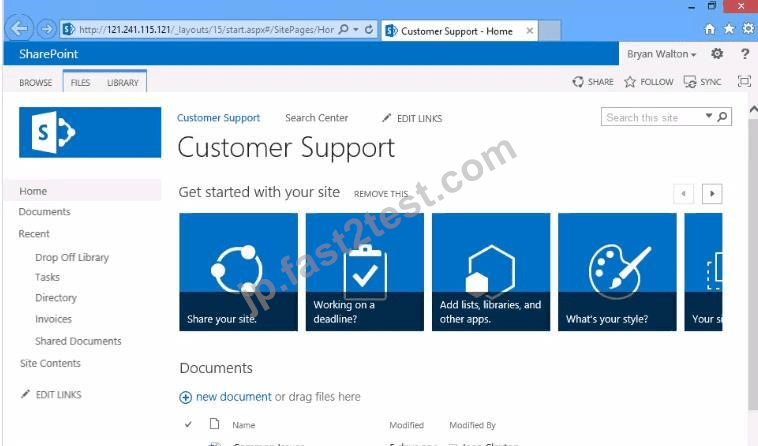Switch to the FILES ribbon tab
Image resolution: width=758 pixels, height=446 pixels.
80,83
